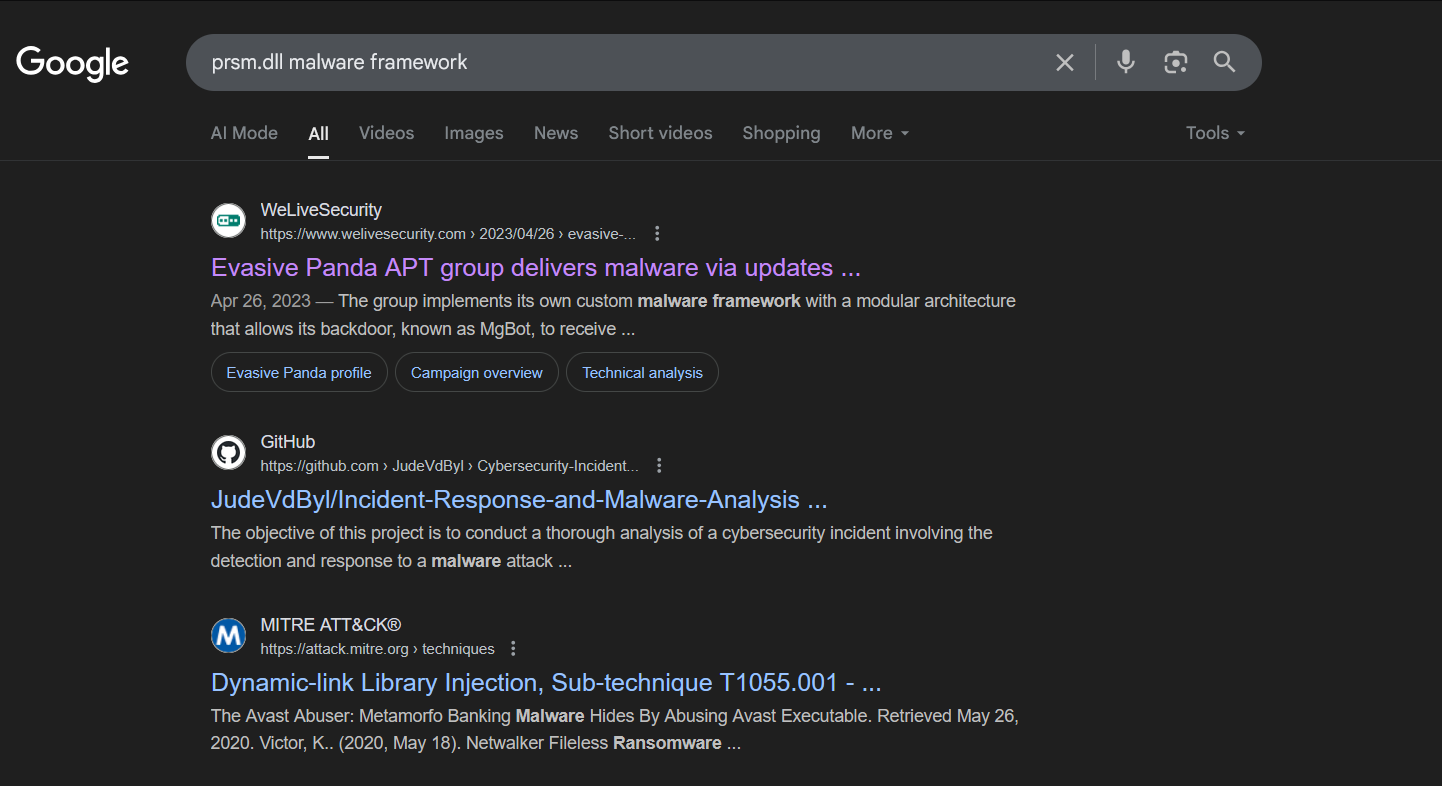Open Dynamic-link Library Injection MITRE result
The width and height of the screenshot is (1442, 786).
tap(546, 683)
